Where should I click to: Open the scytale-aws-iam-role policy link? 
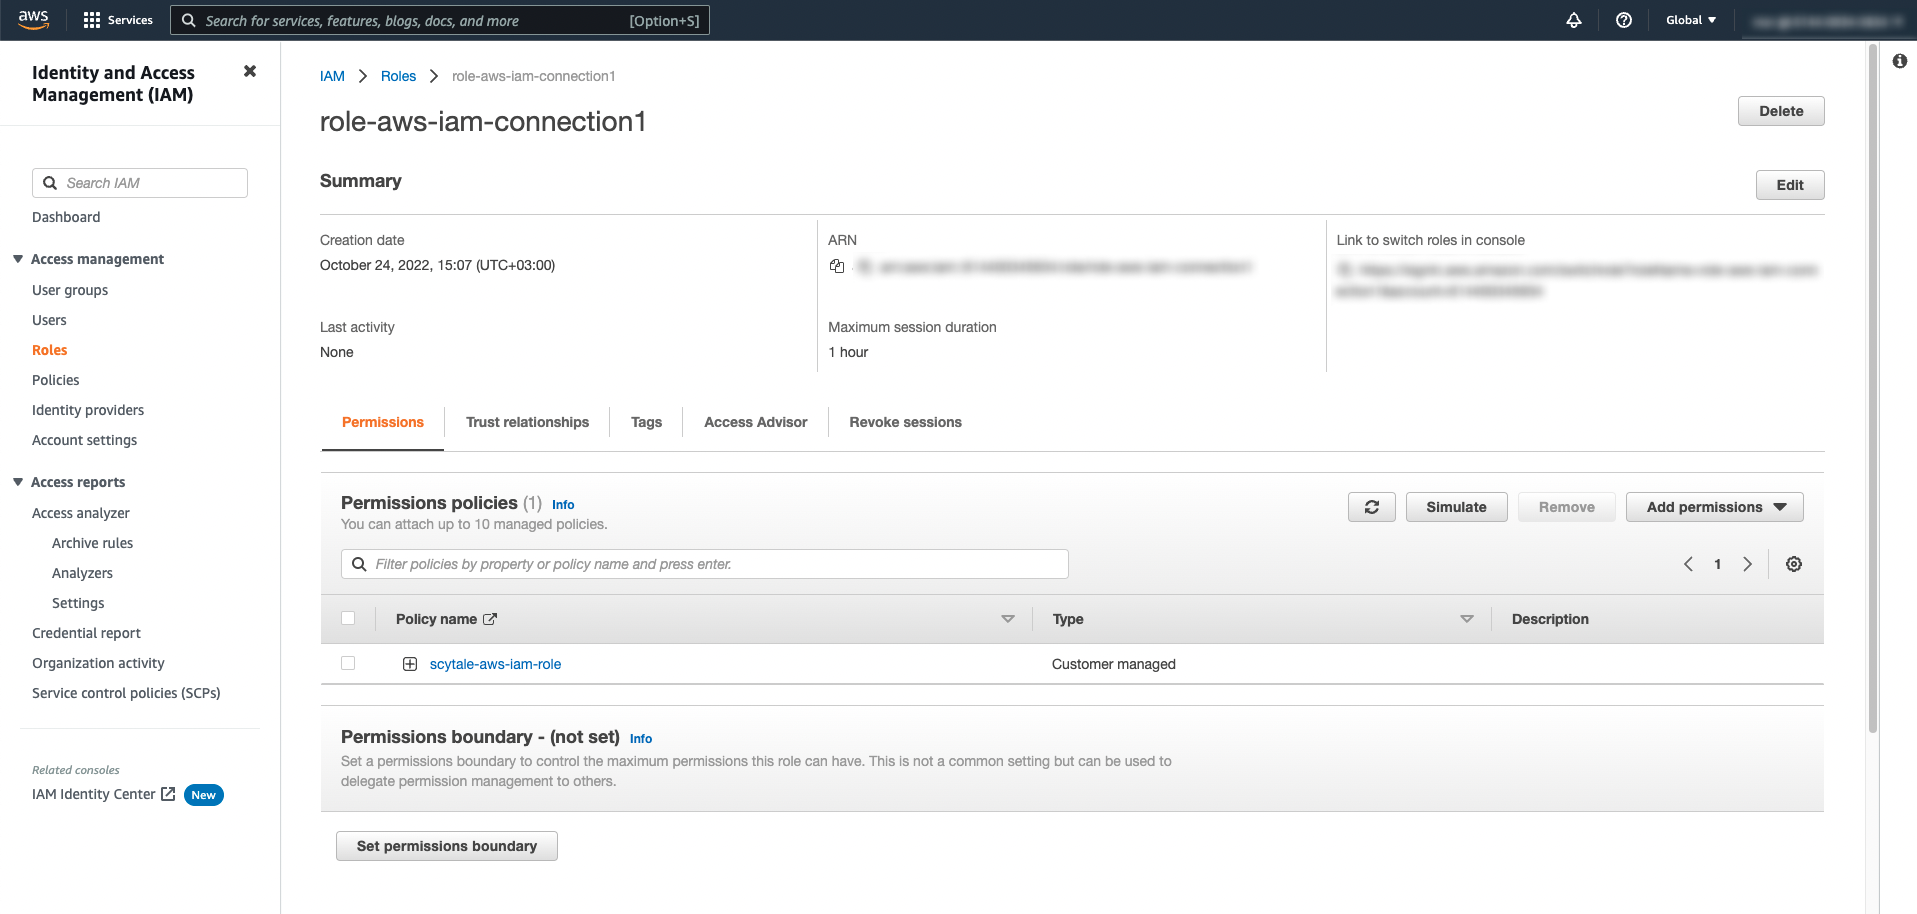[x=495, y=664]
